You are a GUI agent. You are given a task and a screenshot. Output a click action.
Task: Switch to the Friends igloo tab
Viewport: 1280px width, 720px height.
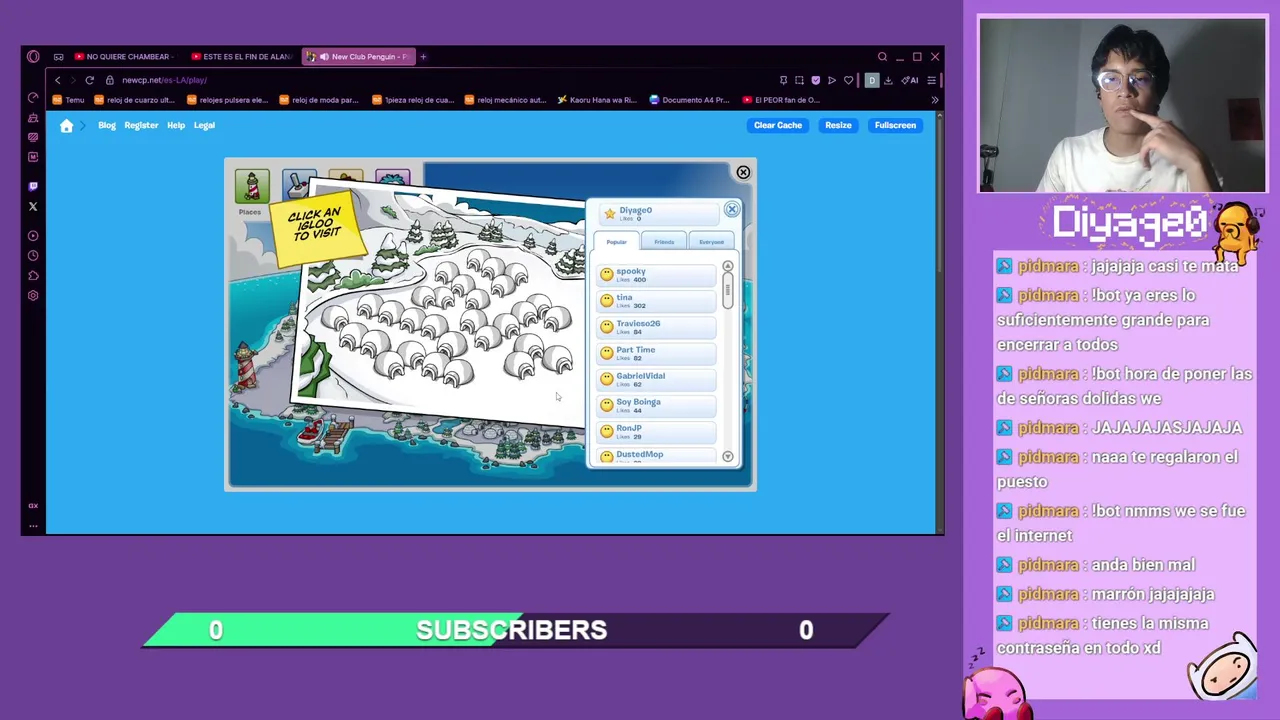point(664,242)
